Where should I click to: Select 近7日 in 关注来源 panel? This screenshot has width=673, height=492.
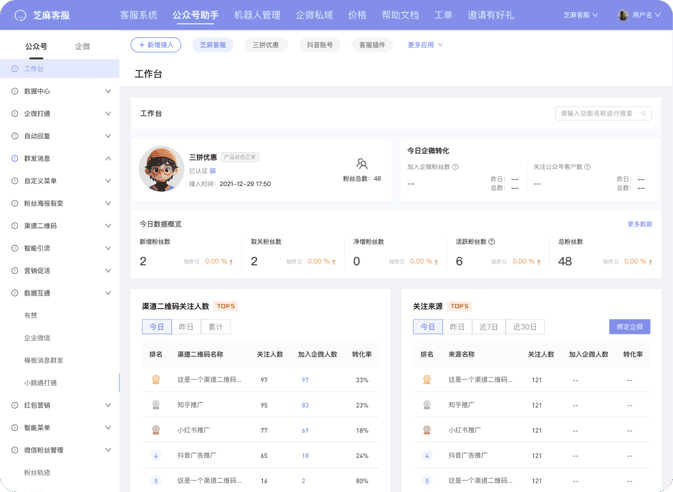(488, 327)
